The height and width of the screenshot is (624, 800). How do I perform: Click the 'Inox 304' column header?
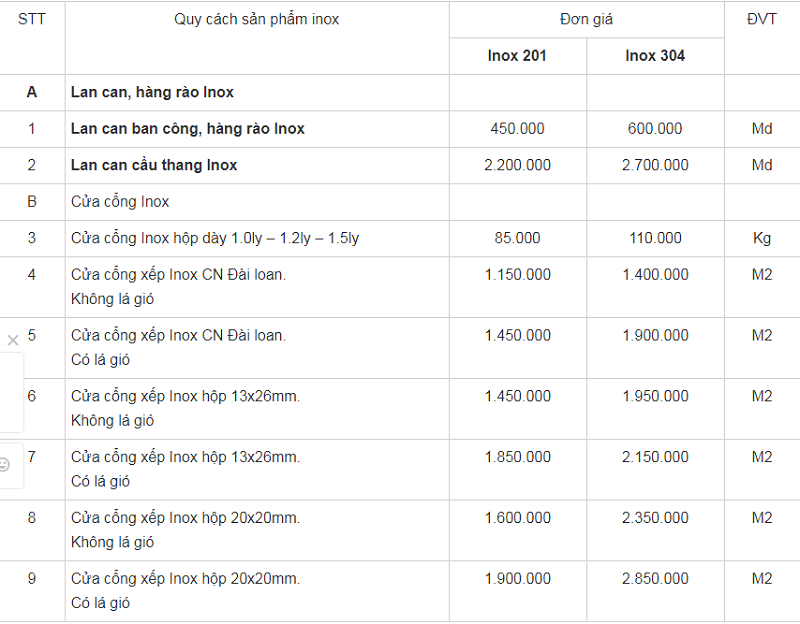point(655,56)
